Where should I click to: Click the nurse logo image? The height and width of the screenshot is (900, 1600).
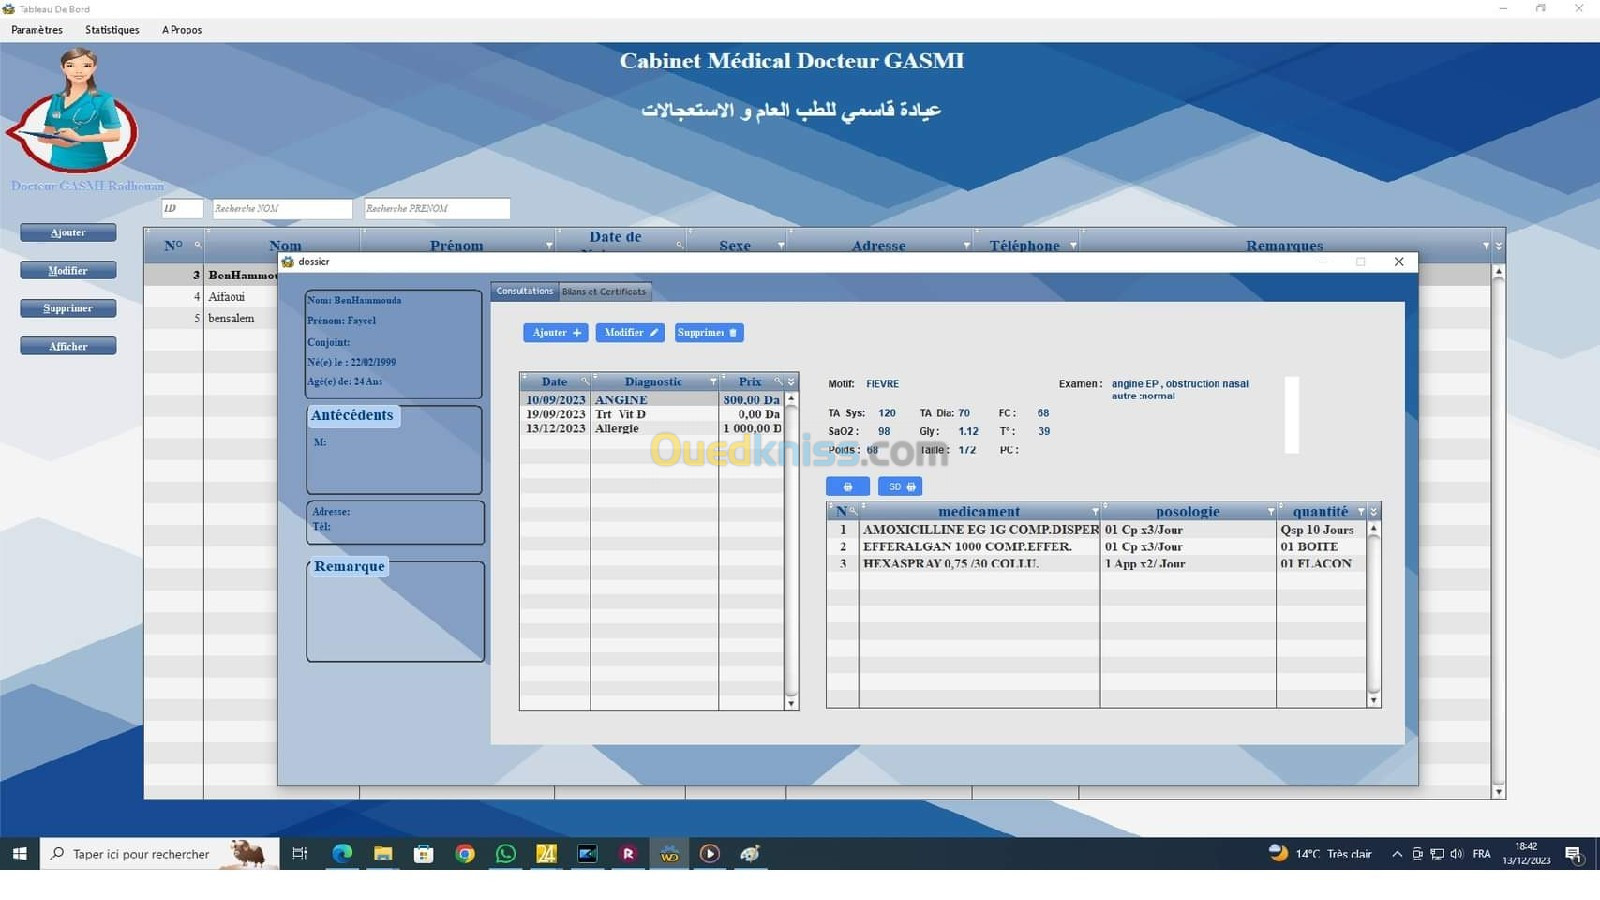point(73,110)
